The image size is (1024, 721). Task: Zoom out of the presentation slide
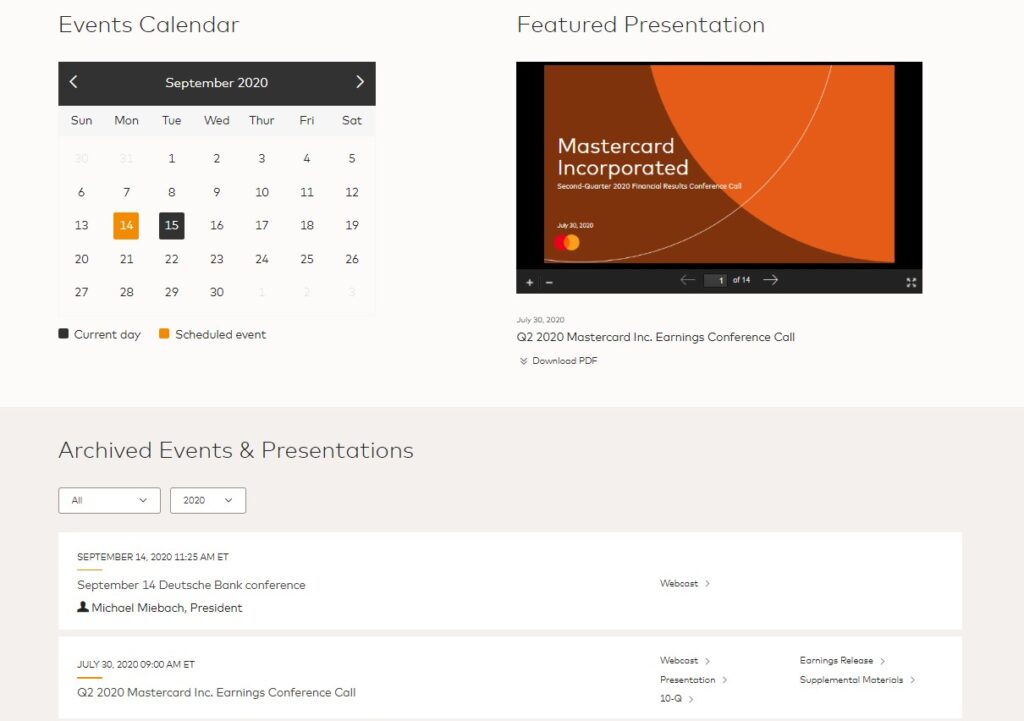point(549,282)
